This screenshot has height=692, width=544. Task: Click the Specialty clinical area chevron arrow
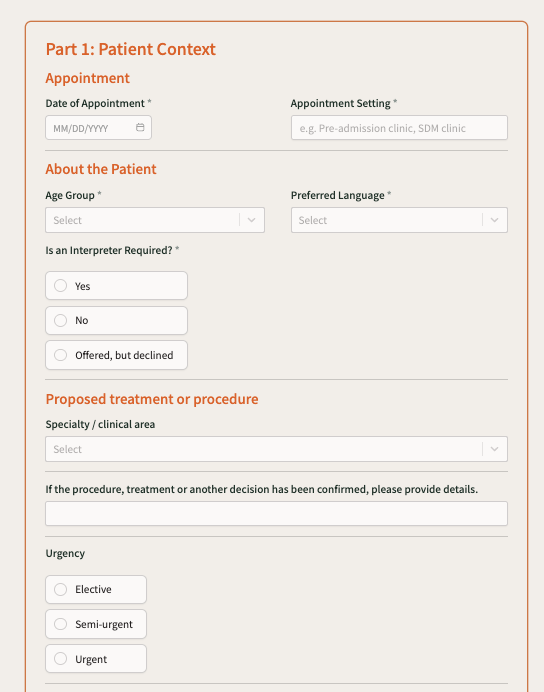495,449
